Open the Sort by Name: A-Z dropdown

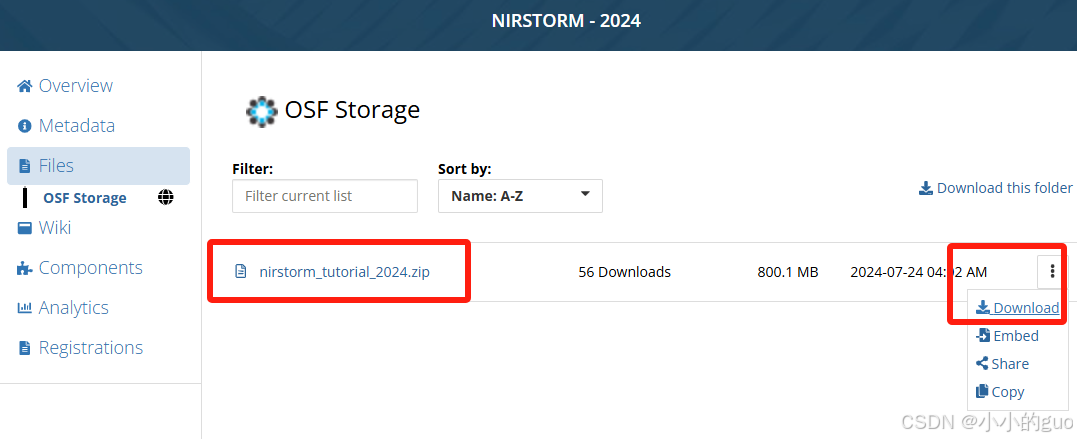520,196
